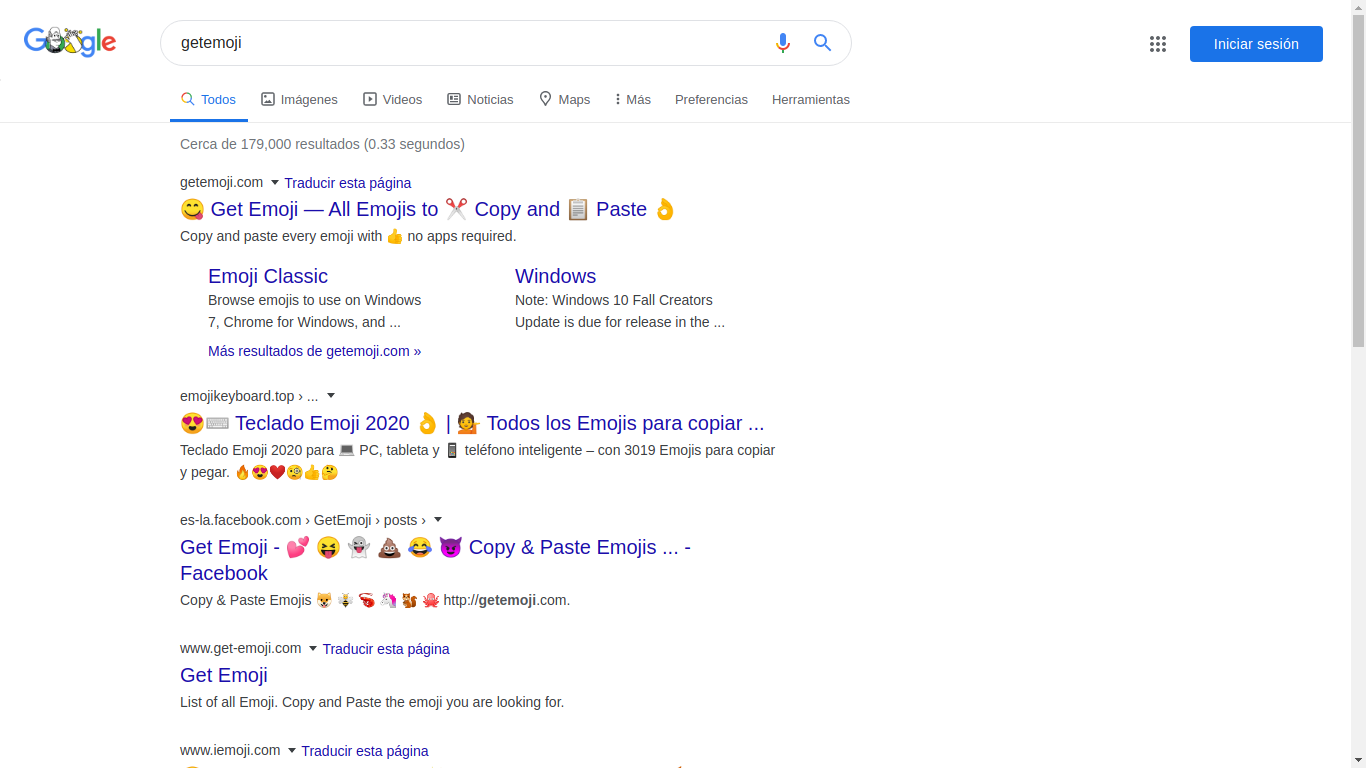Switch to the Imágenes tab
The image size is (1366, 768).
[x=299, y=100]
